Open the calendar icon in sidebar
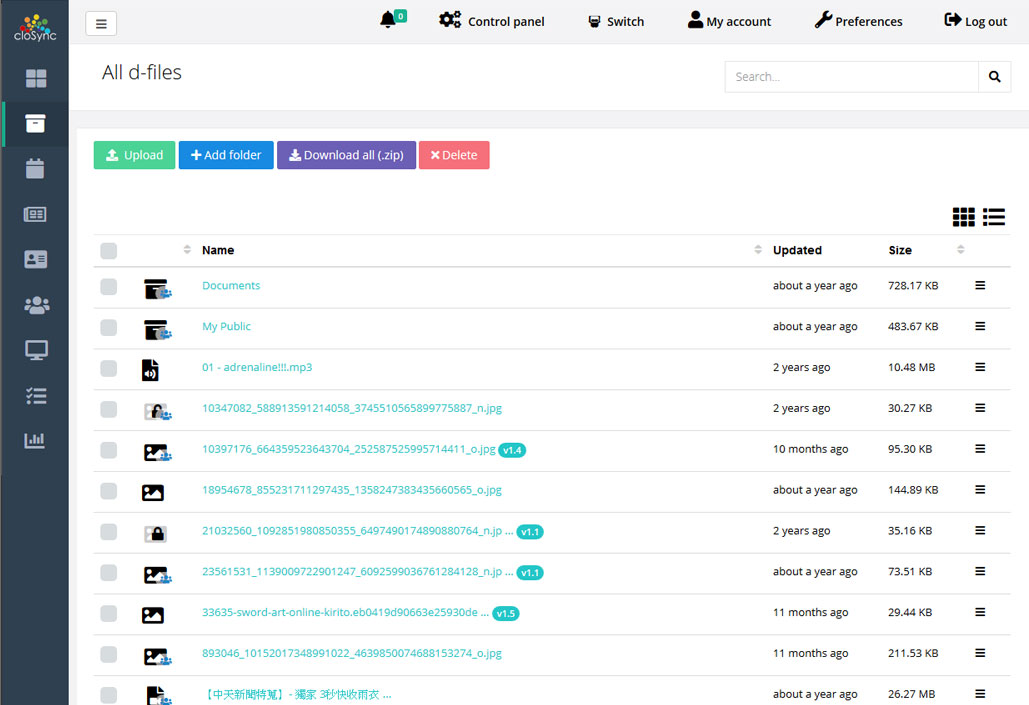This screenshot has width=1029, height=705. coord(36,169)
